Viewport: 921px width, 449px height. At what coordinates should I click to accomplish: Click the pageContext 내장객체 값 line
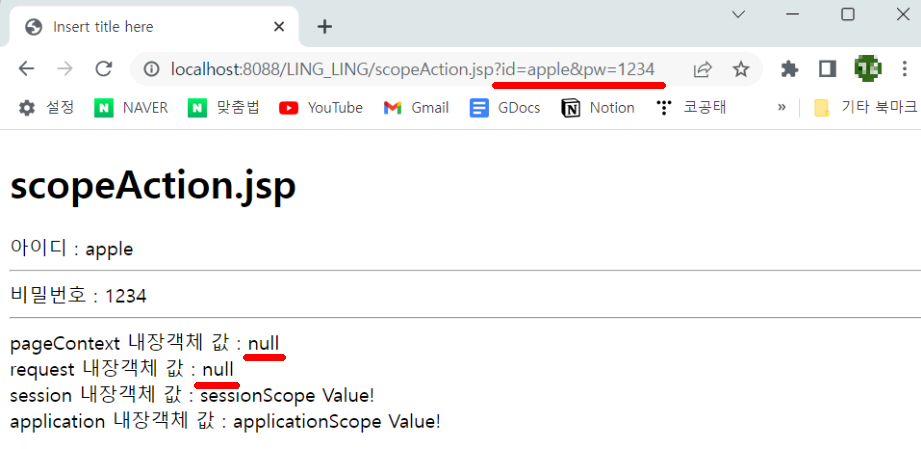144,343
